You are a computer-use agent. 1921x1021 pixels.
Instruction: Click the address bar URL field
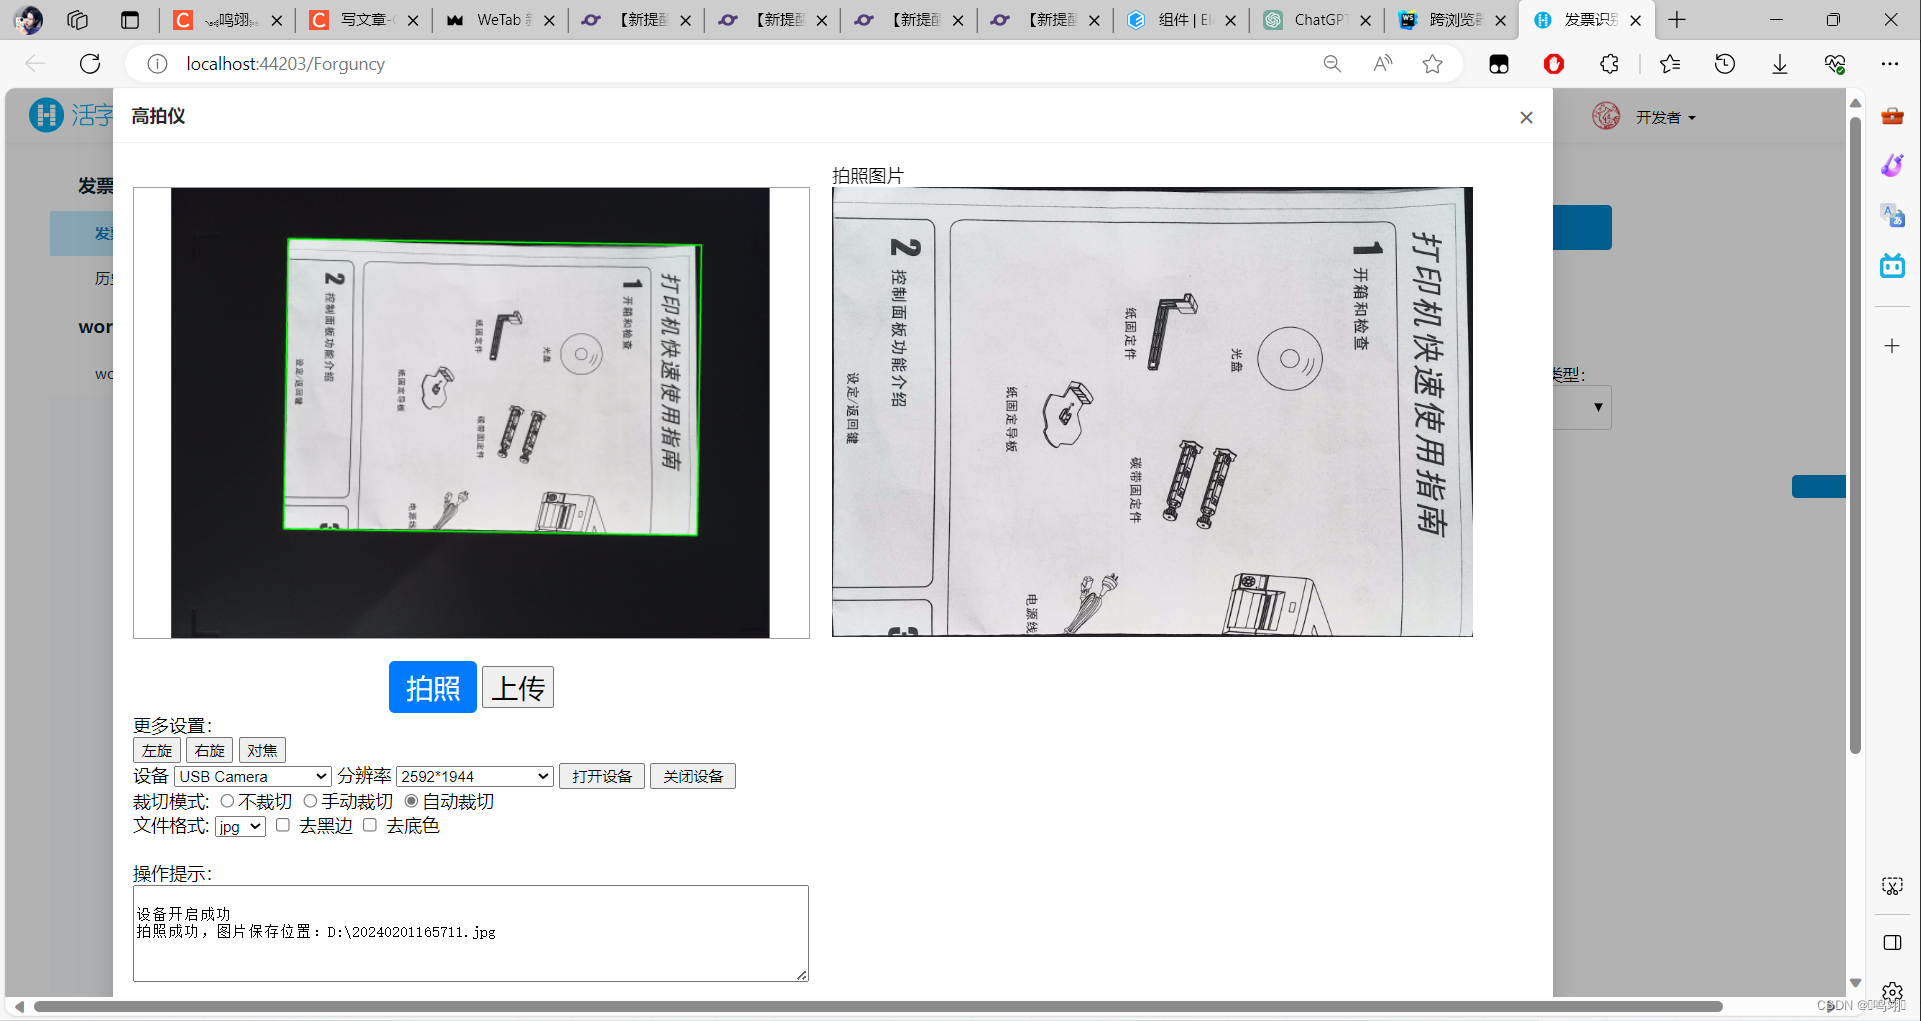[740, 64]
